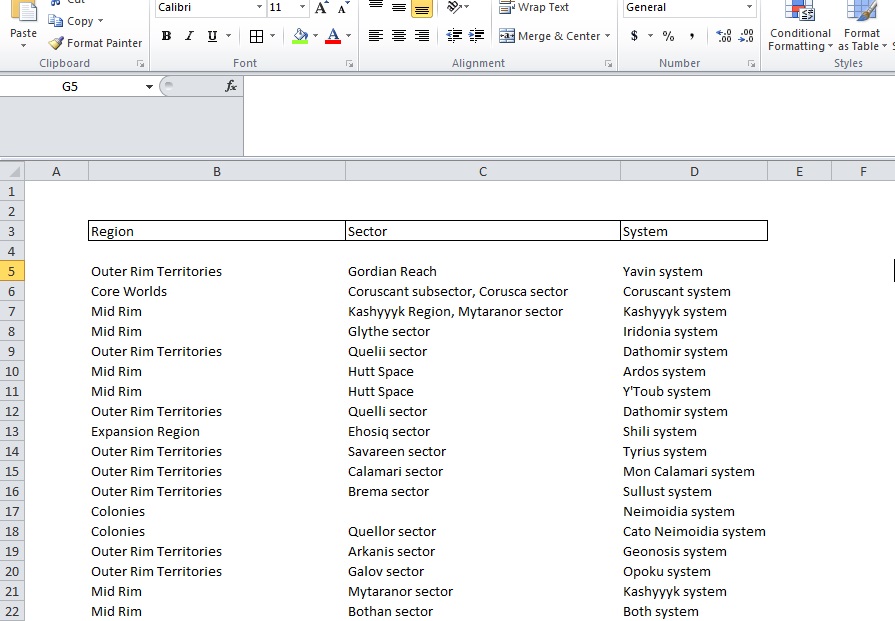Open the font size dropdown

point(286,8)
